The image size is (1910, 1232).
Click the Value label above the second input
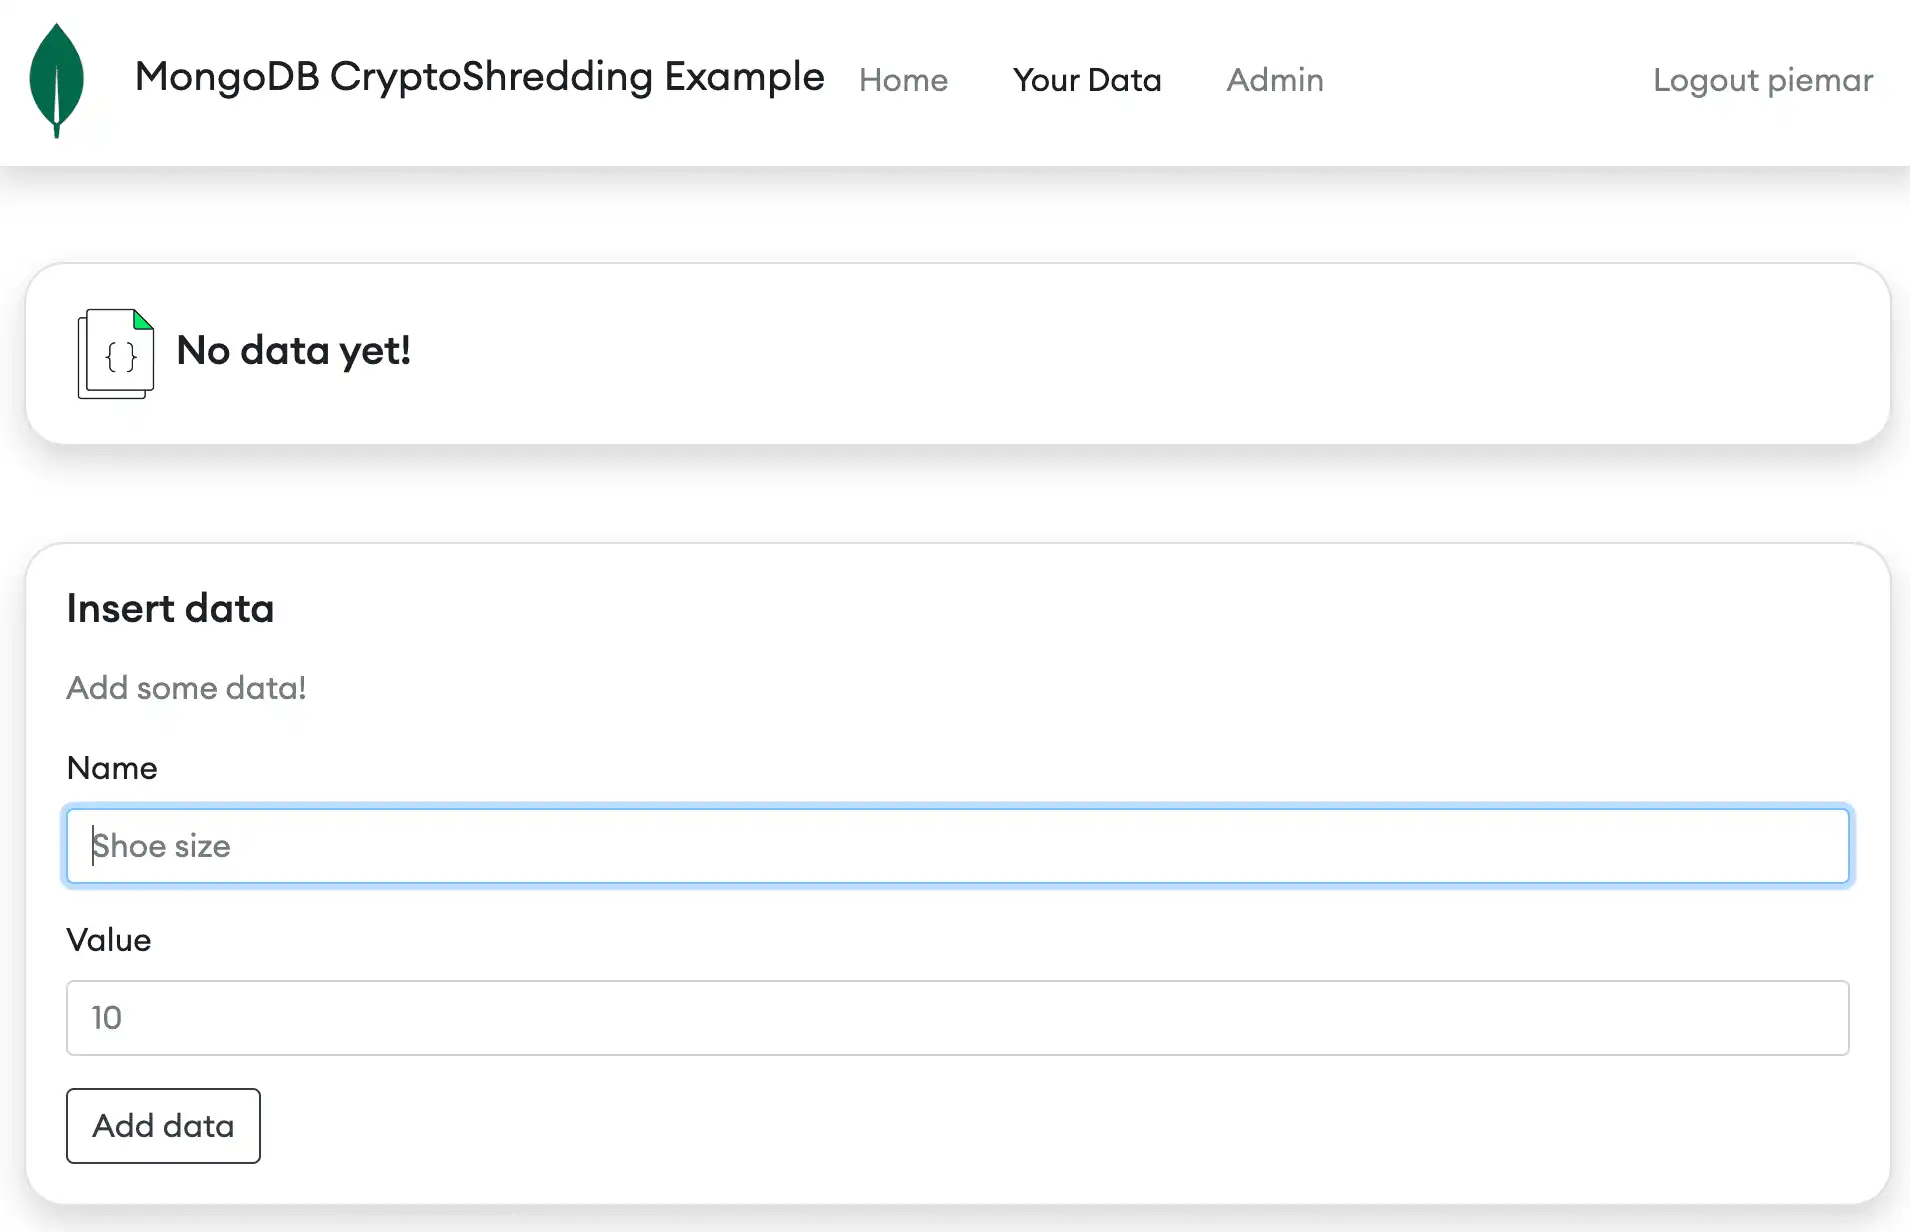tap(108, 940)
